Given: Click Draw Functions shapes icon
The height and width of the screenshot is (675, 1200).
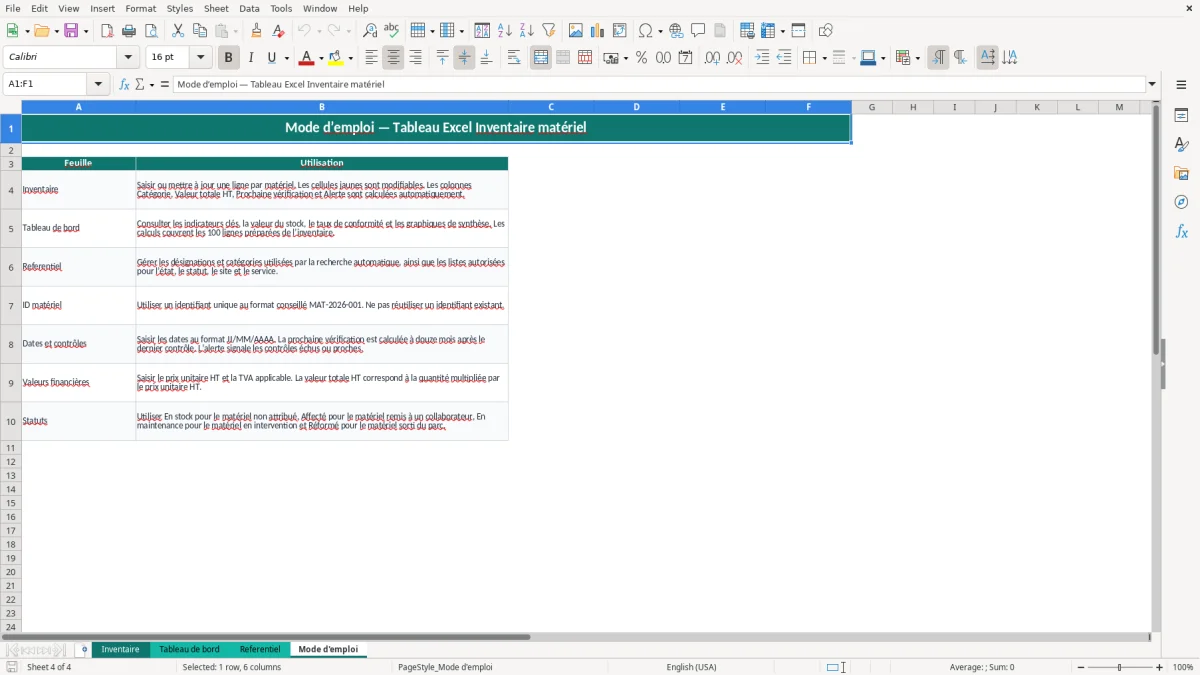Looking at the screenshot, I should point(826,31).
